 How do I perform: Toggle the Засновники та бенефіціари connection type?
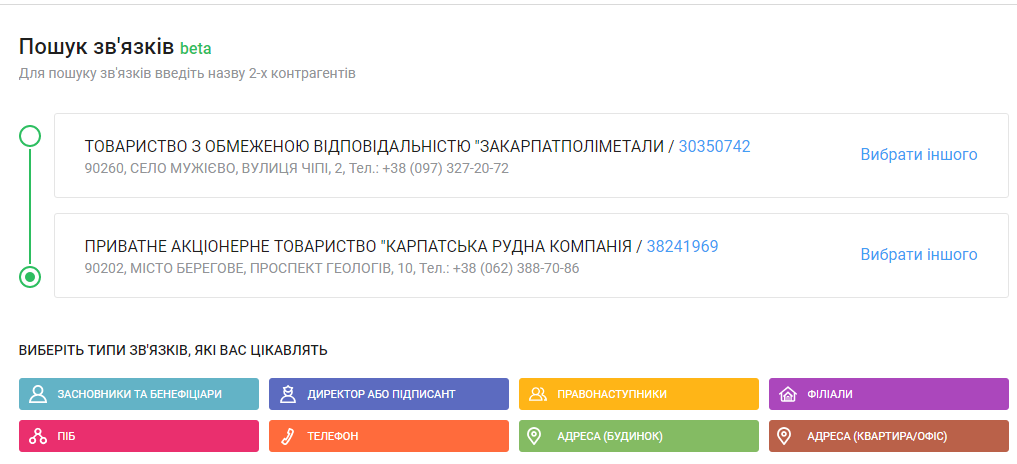point(139,394)
